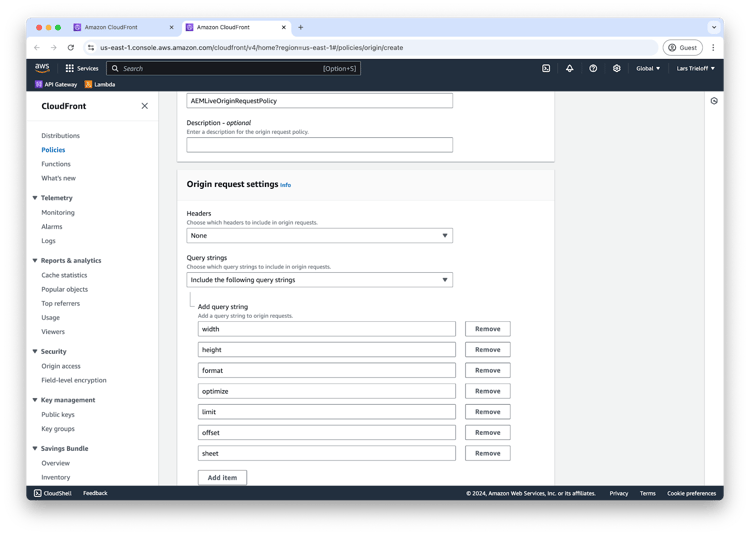Image resolution: width=750 pixels, height=535 pixels.
Task: Open the Headers dropdown set to None
Action: pyautogui.click(x=320, y=235)
